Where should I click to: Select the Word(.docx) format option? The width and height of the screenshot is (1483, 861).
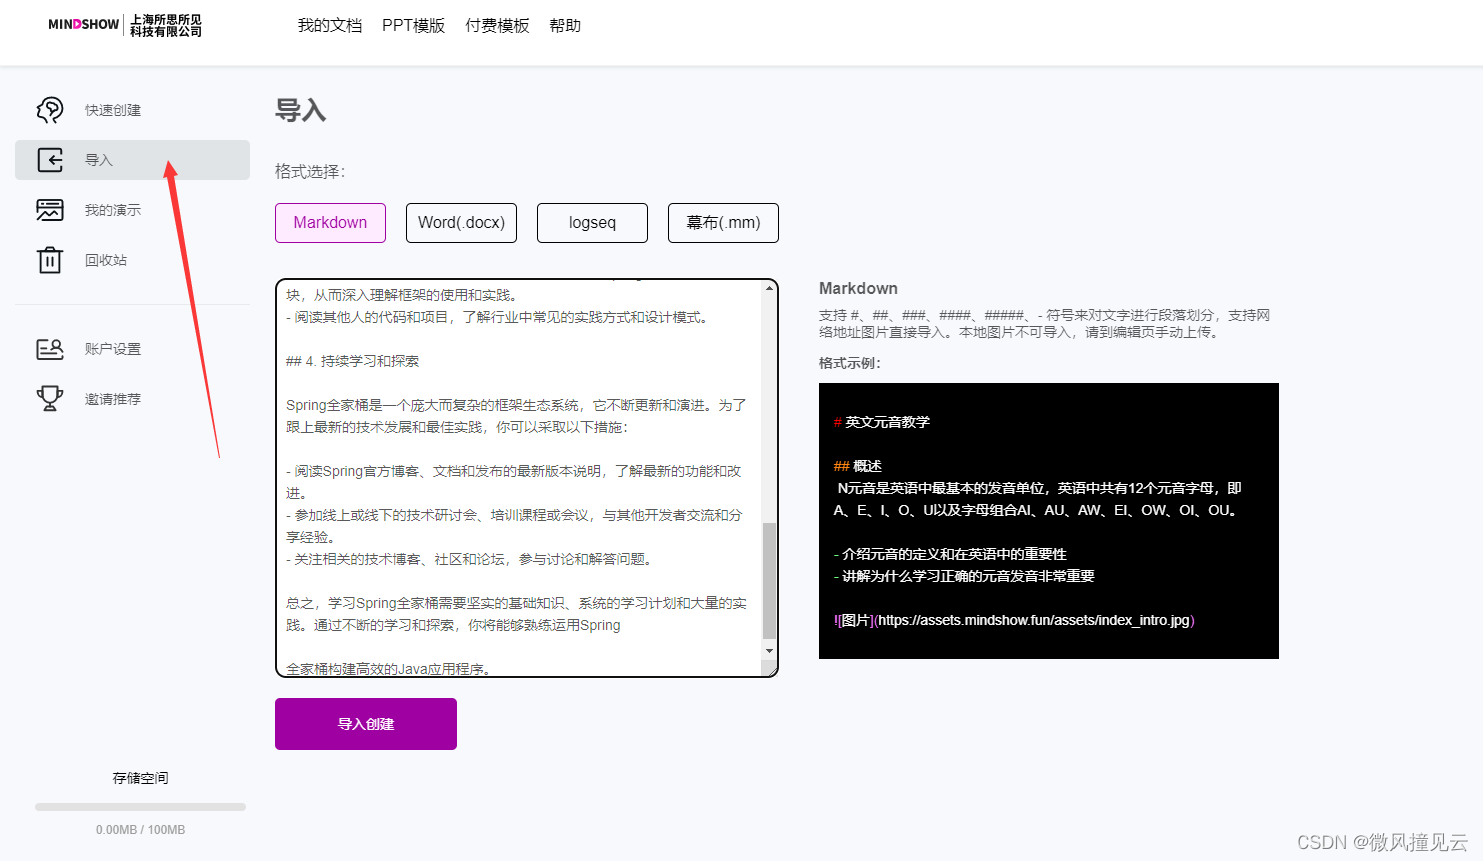click(x=461, y=223)
